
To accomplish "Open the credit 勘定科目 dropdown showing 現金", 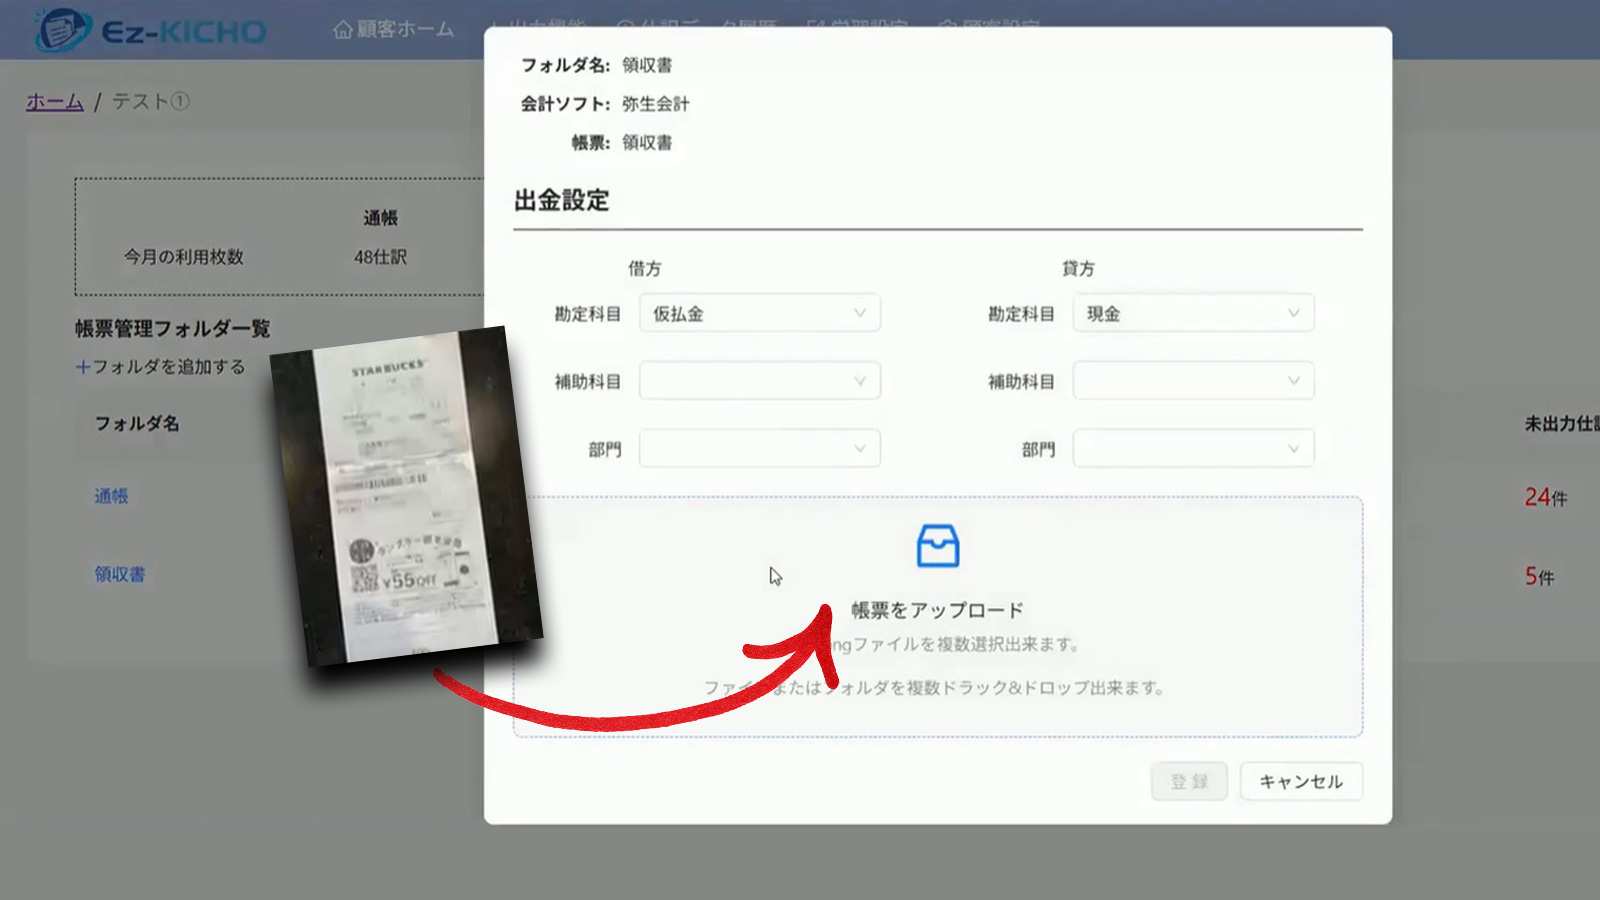I will [x=1192, y=313].
